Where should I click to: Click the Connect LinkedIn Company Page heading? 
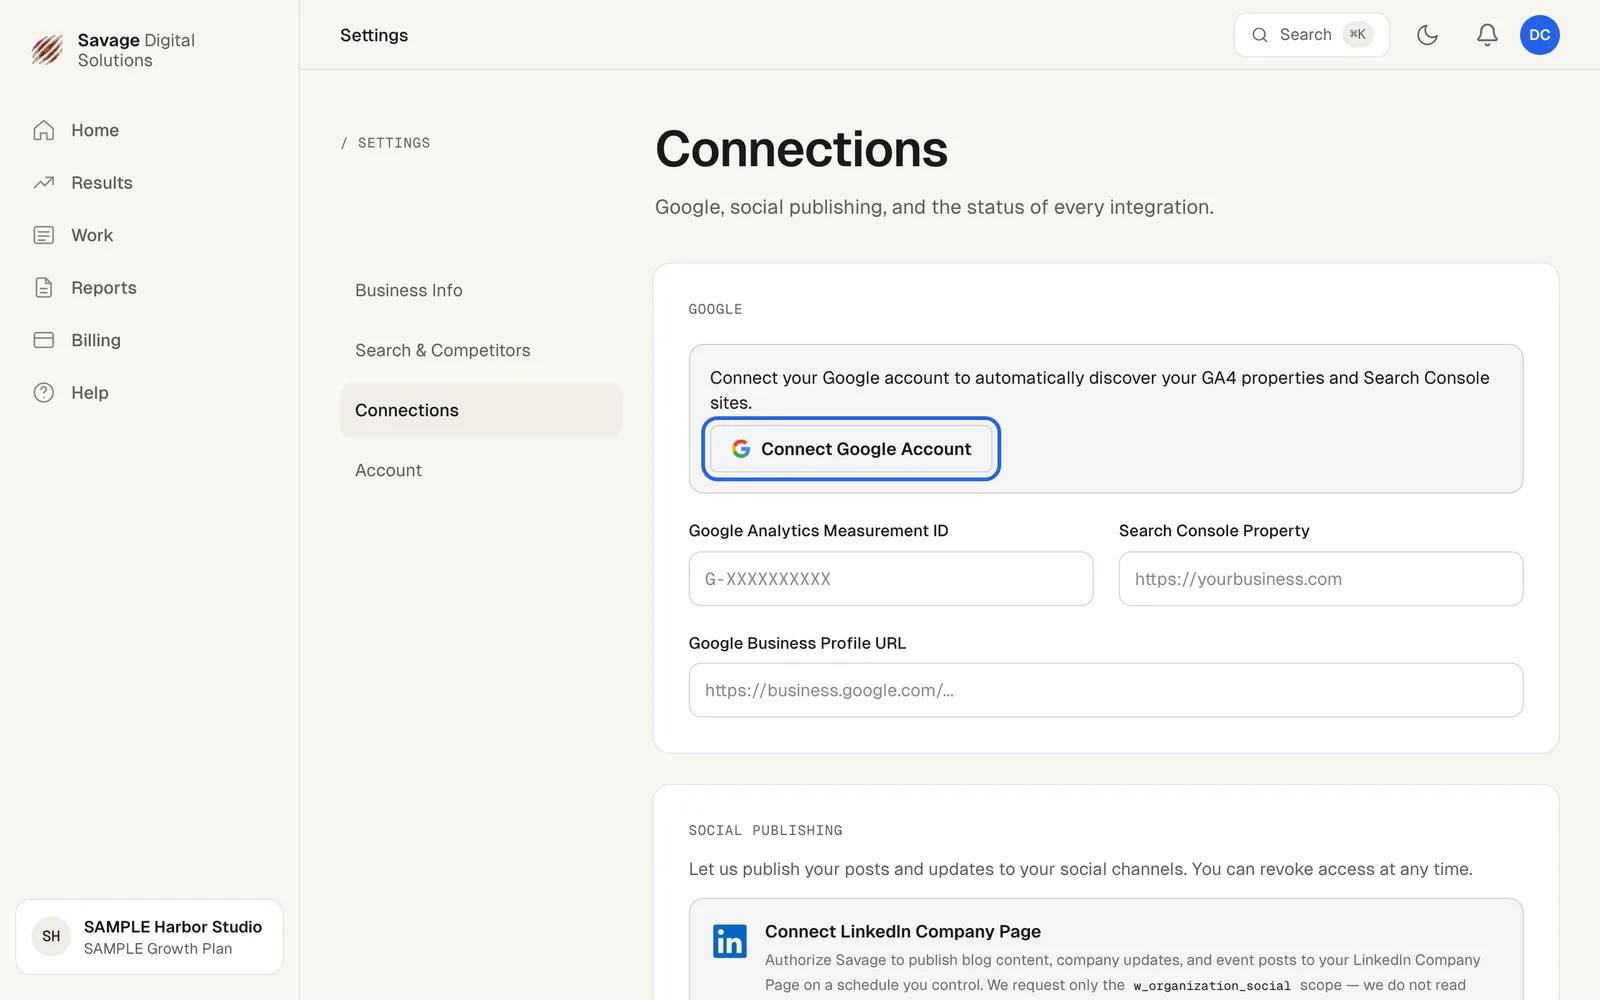[x=903, y=931]
